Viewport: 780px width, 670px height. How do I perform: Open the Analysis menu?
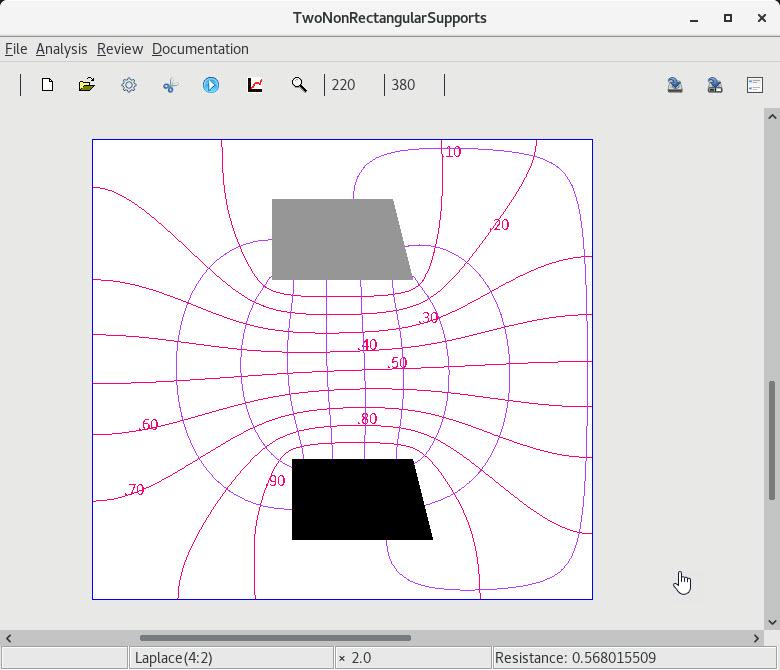coord(61,49)
